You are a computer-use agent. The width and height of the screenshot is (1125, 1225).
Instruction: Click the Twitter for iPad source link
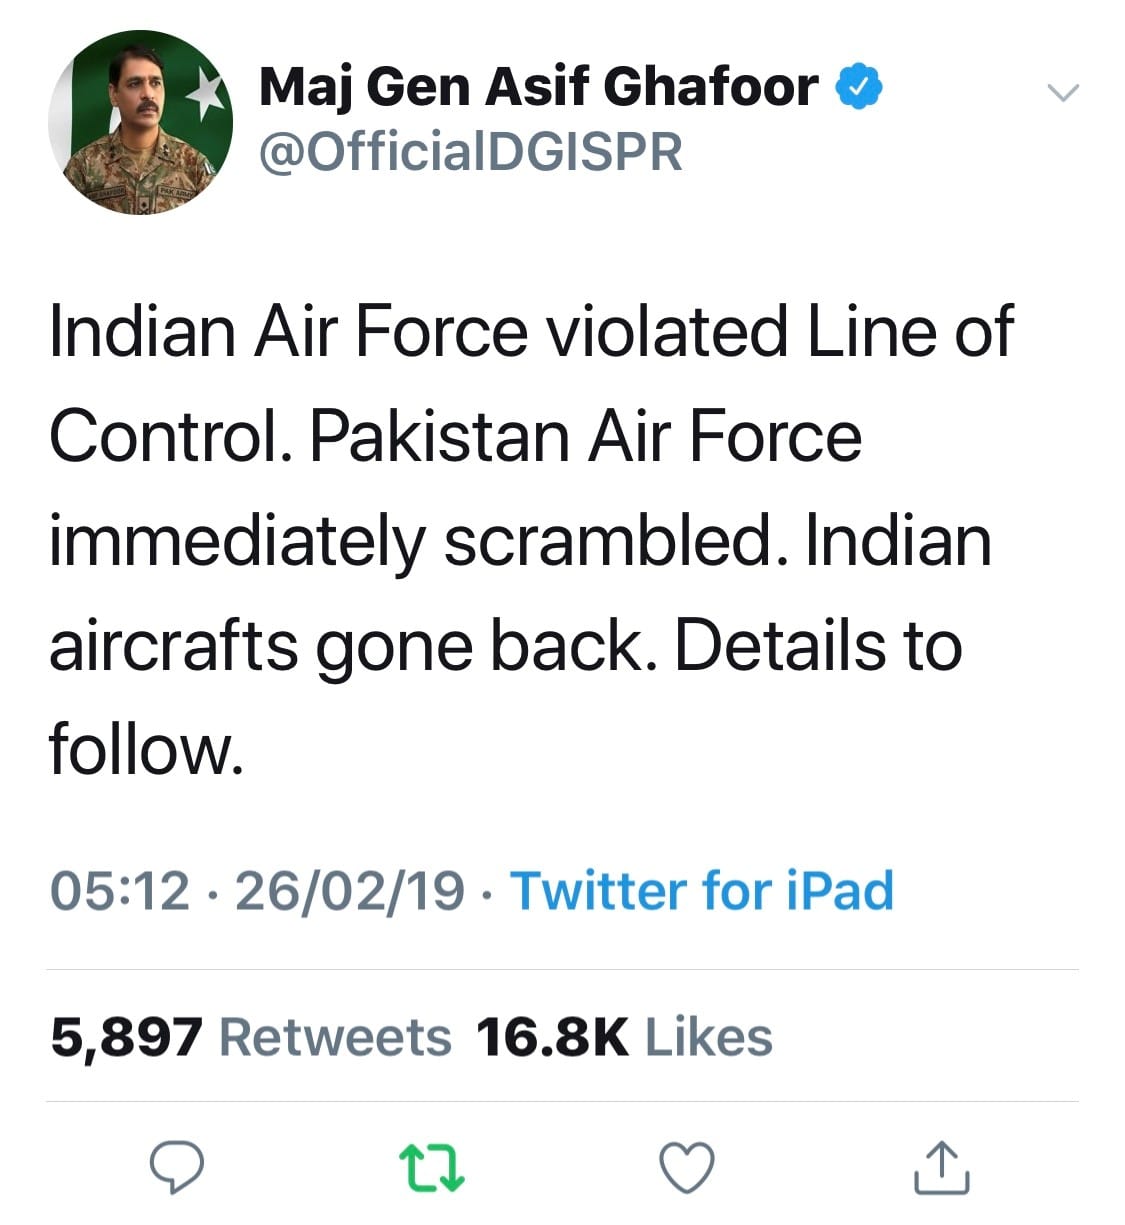click(x=702, y=890)
